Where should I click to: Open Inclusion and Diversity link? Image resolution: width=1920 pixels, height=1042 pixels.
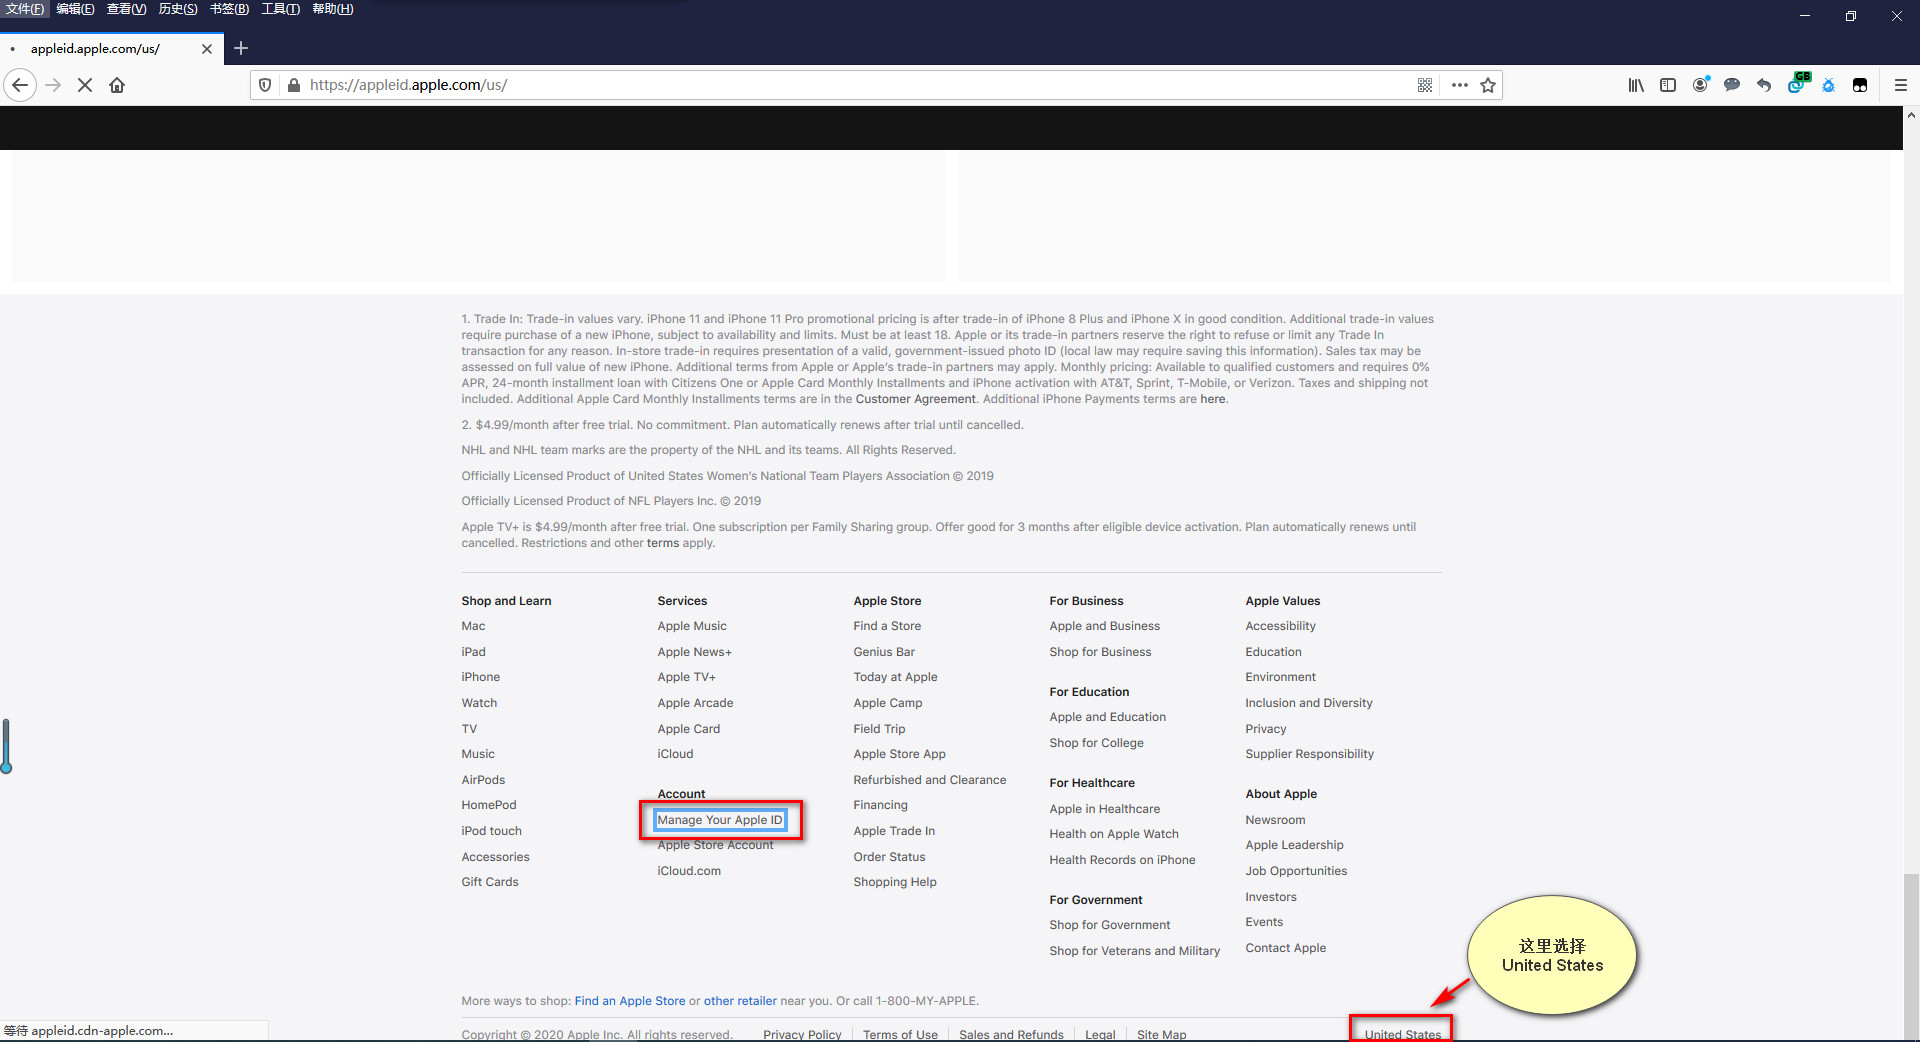(1309, 703)
